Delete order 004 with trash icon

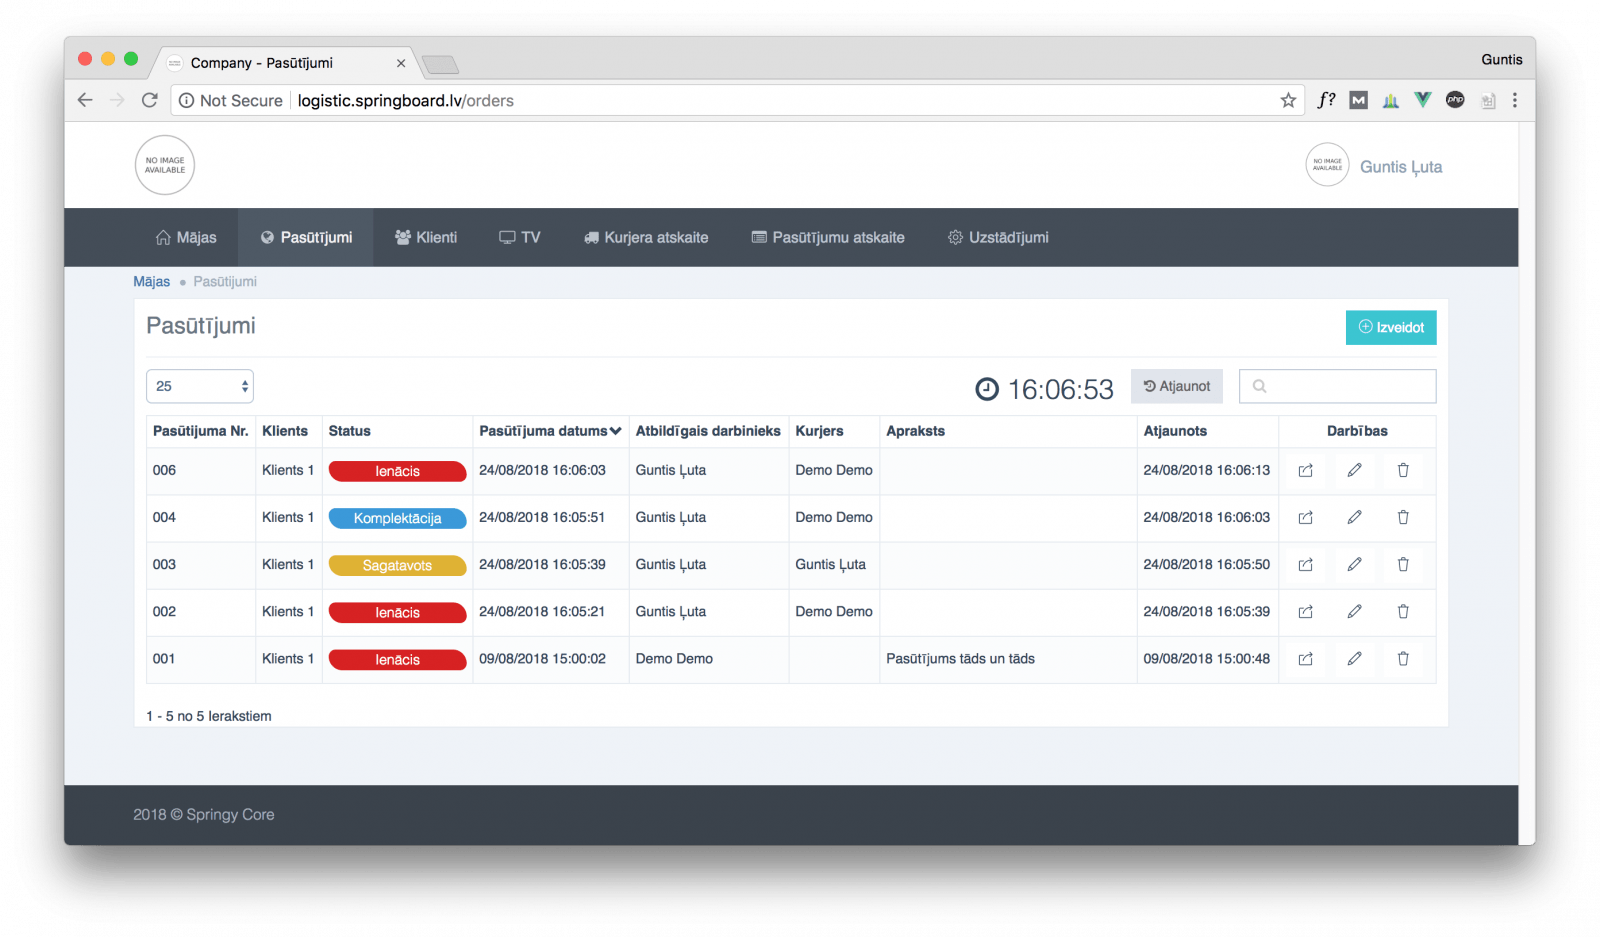pos(1403,517)
